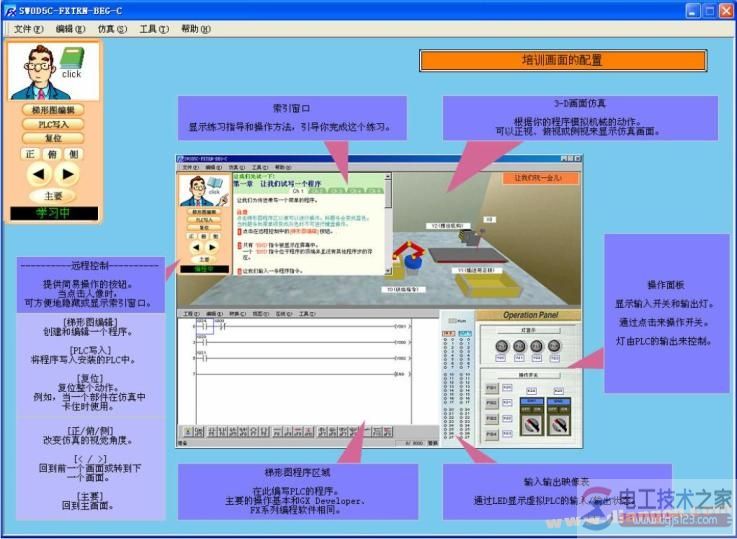Click the Operation Panel title in example screenshot
Screen dimensions: 737x539
(x=530, y=315)
